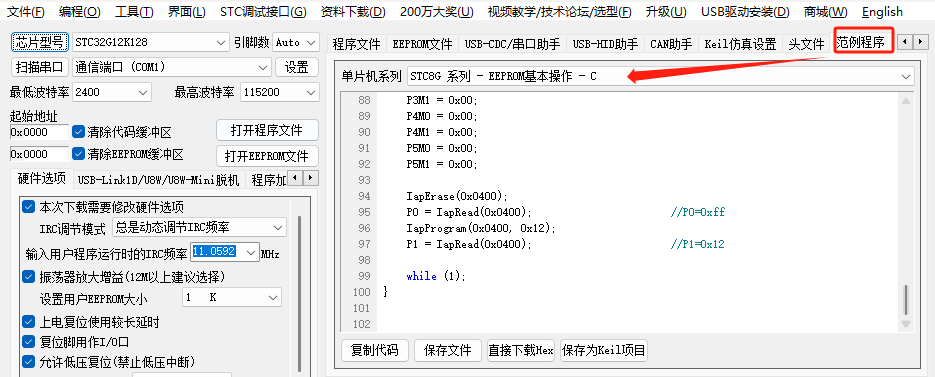935x377 pixels.
Task: Select the 头文件 tab
Action: tap(806, 44)
